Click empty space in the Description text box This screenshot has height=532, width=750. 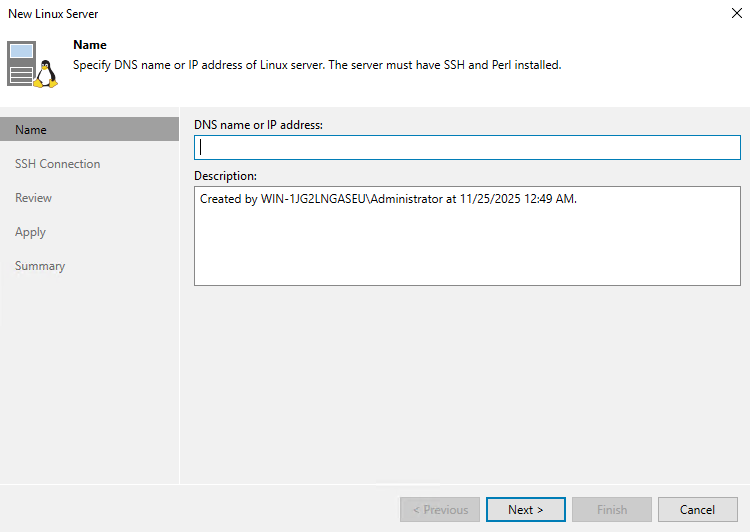click(467, 250)
